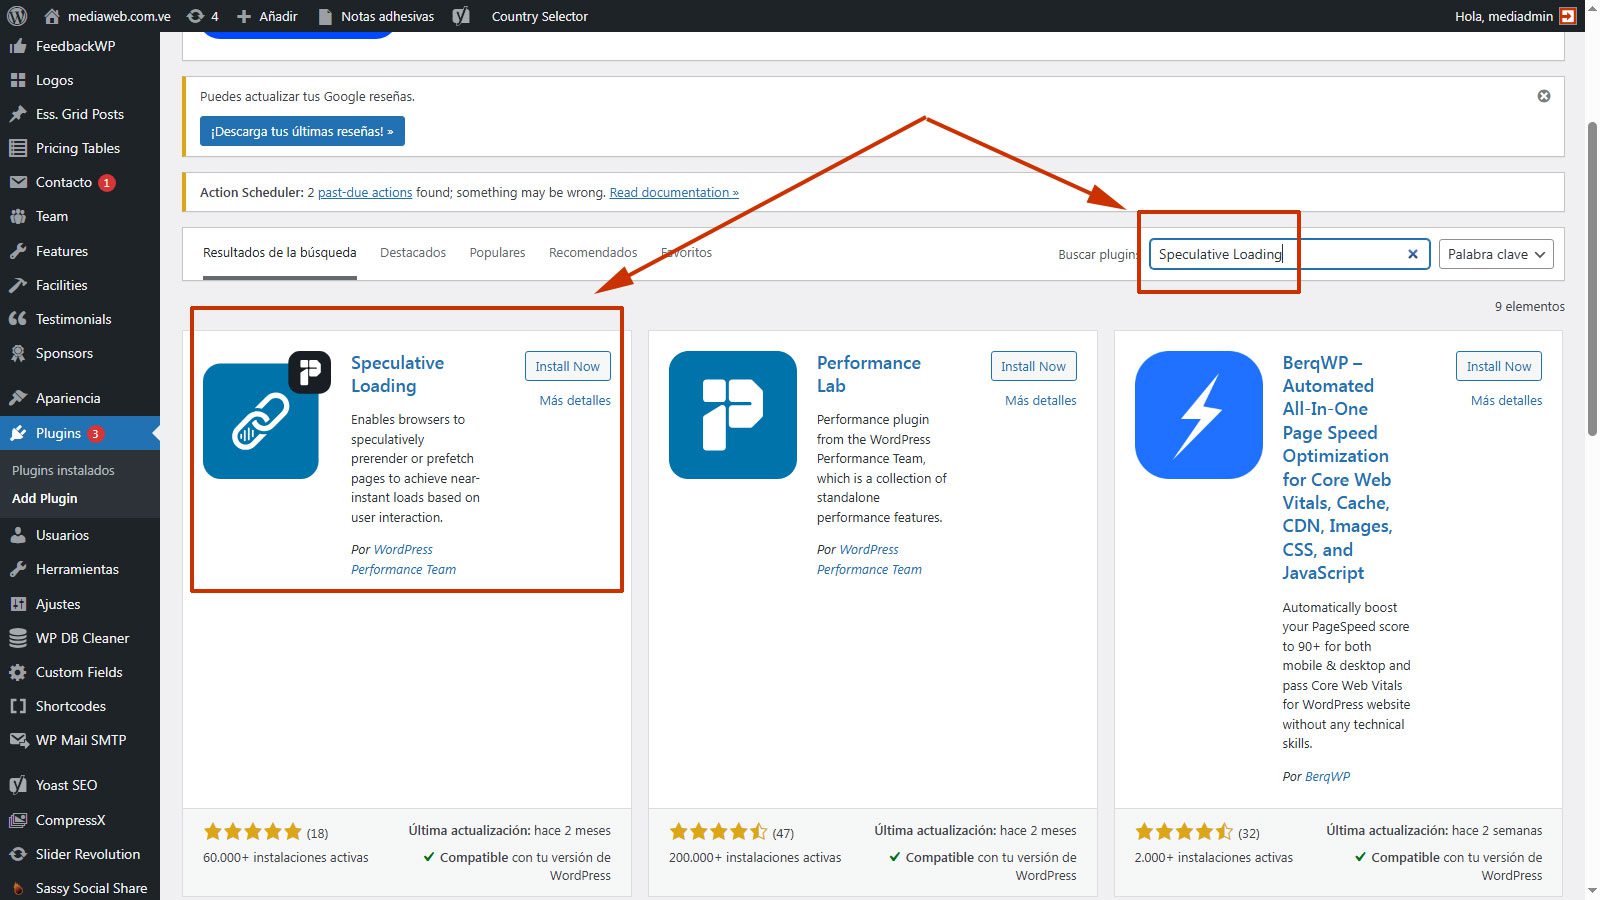Open the Añadir new content menu
The image size is (1600, 900).
267,16
